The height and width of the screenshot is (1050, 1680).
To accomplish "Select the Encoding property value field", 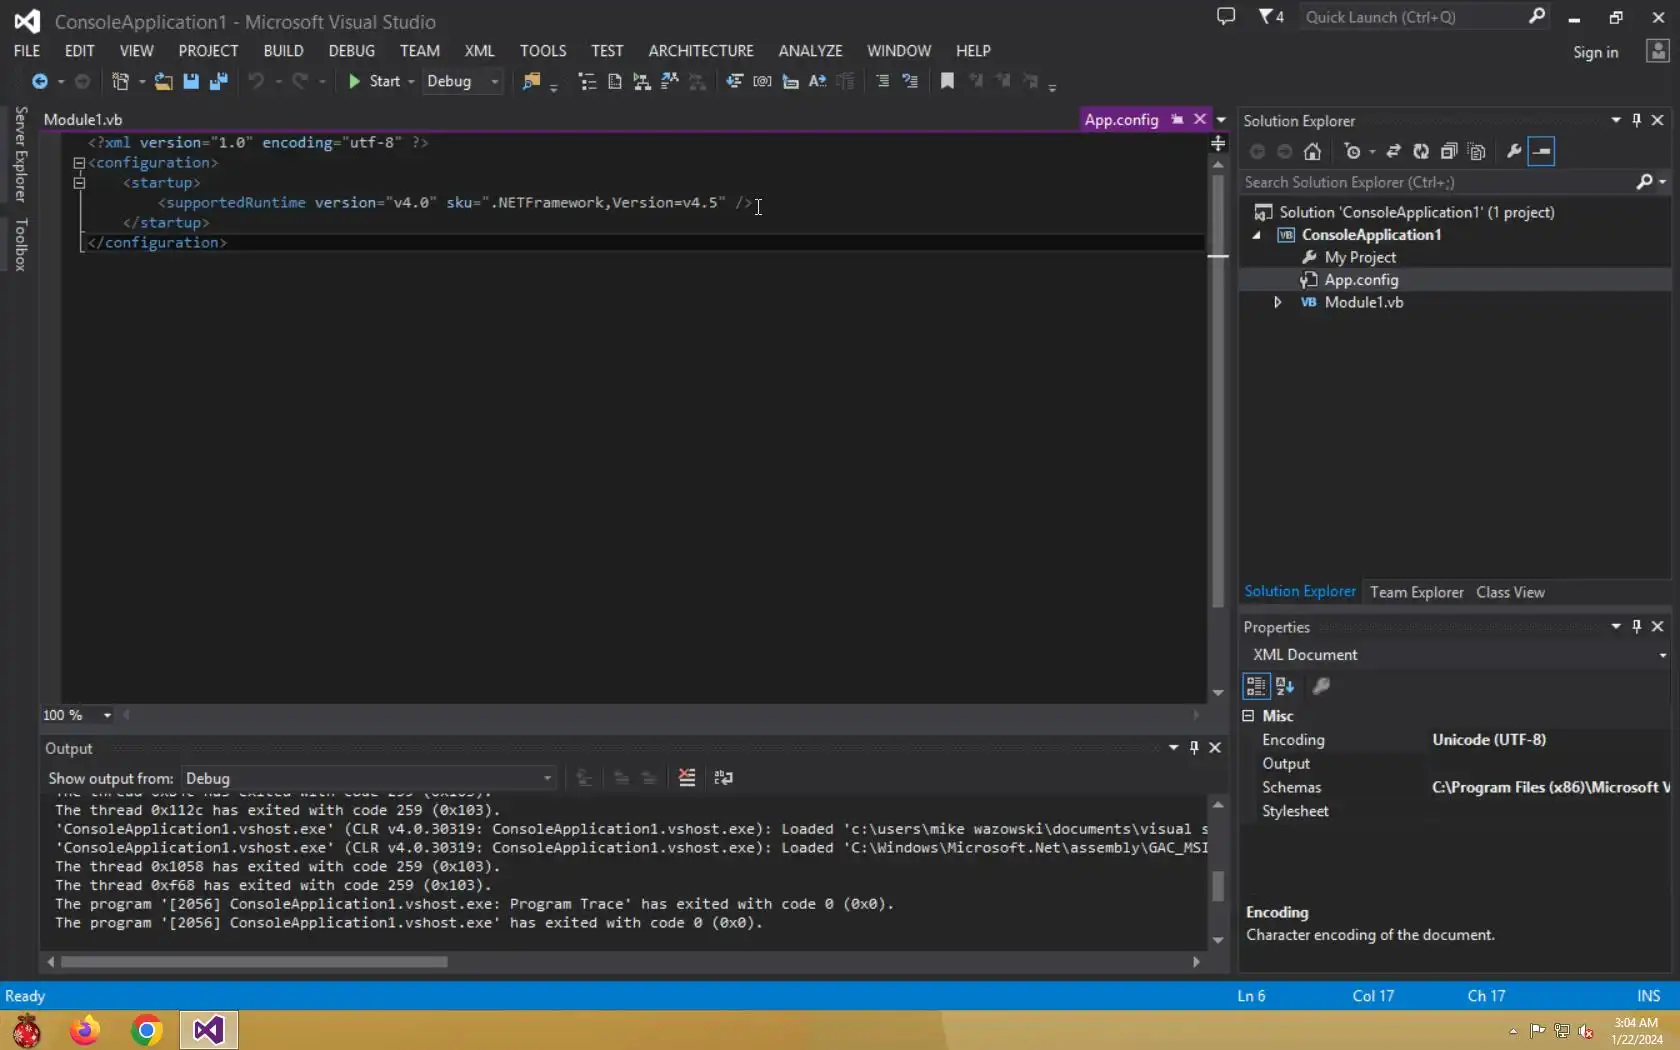I will tap(1549, 740).
